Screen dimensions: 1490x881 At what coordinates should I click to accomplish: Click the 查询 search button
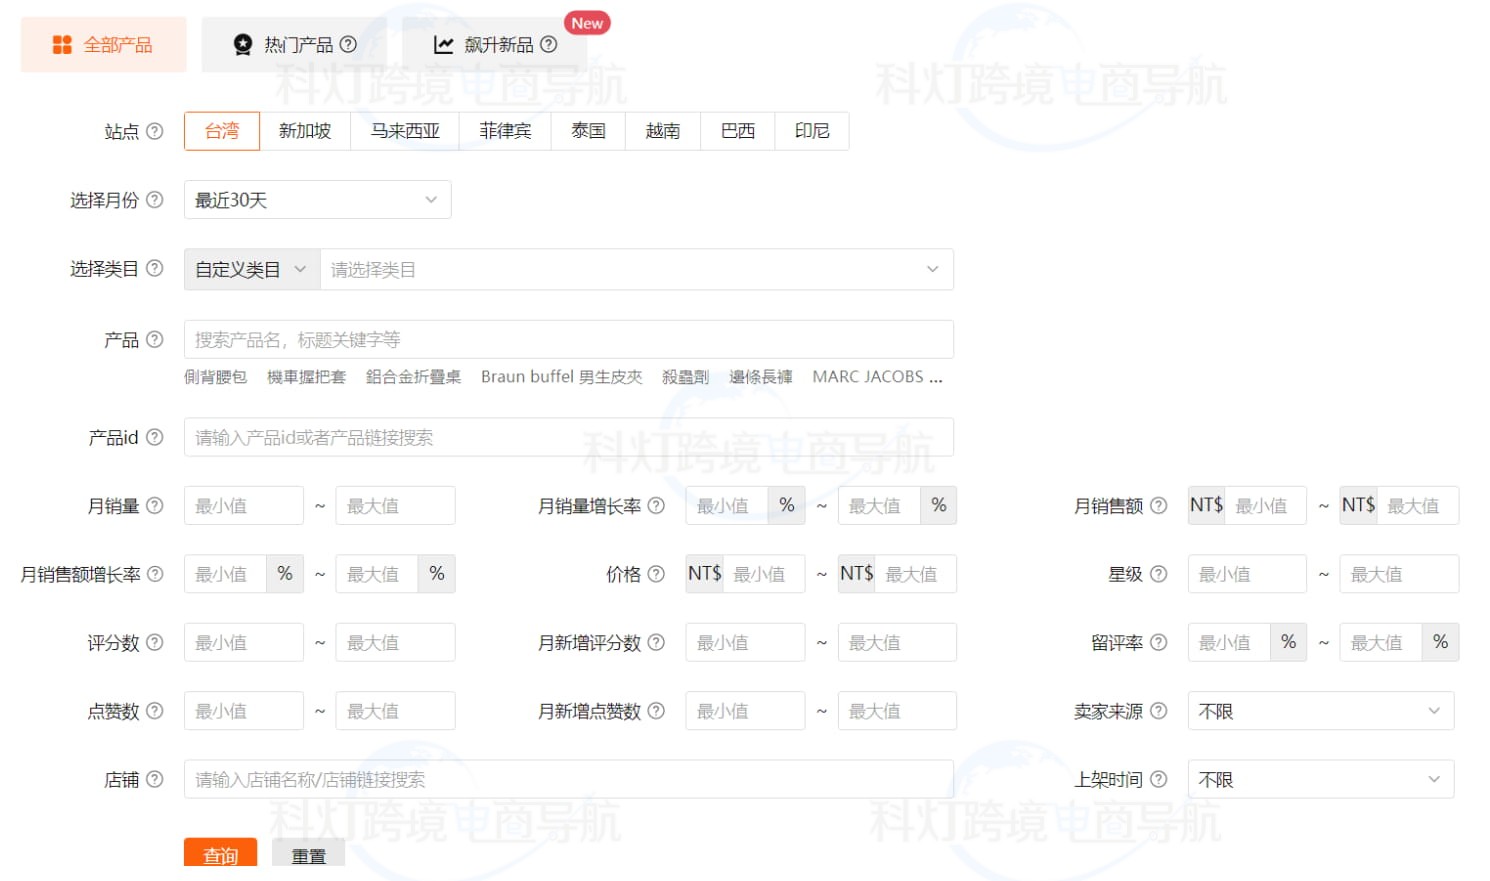220,855
